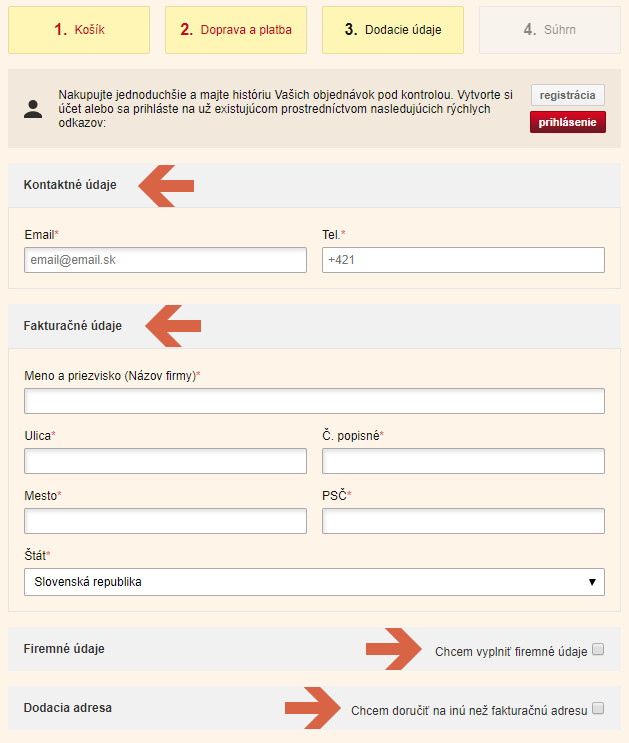The image size is (629, 743).
Task: Click the orange arrow beside Fakturačné údaje
Action: click(x=173, y=326)
